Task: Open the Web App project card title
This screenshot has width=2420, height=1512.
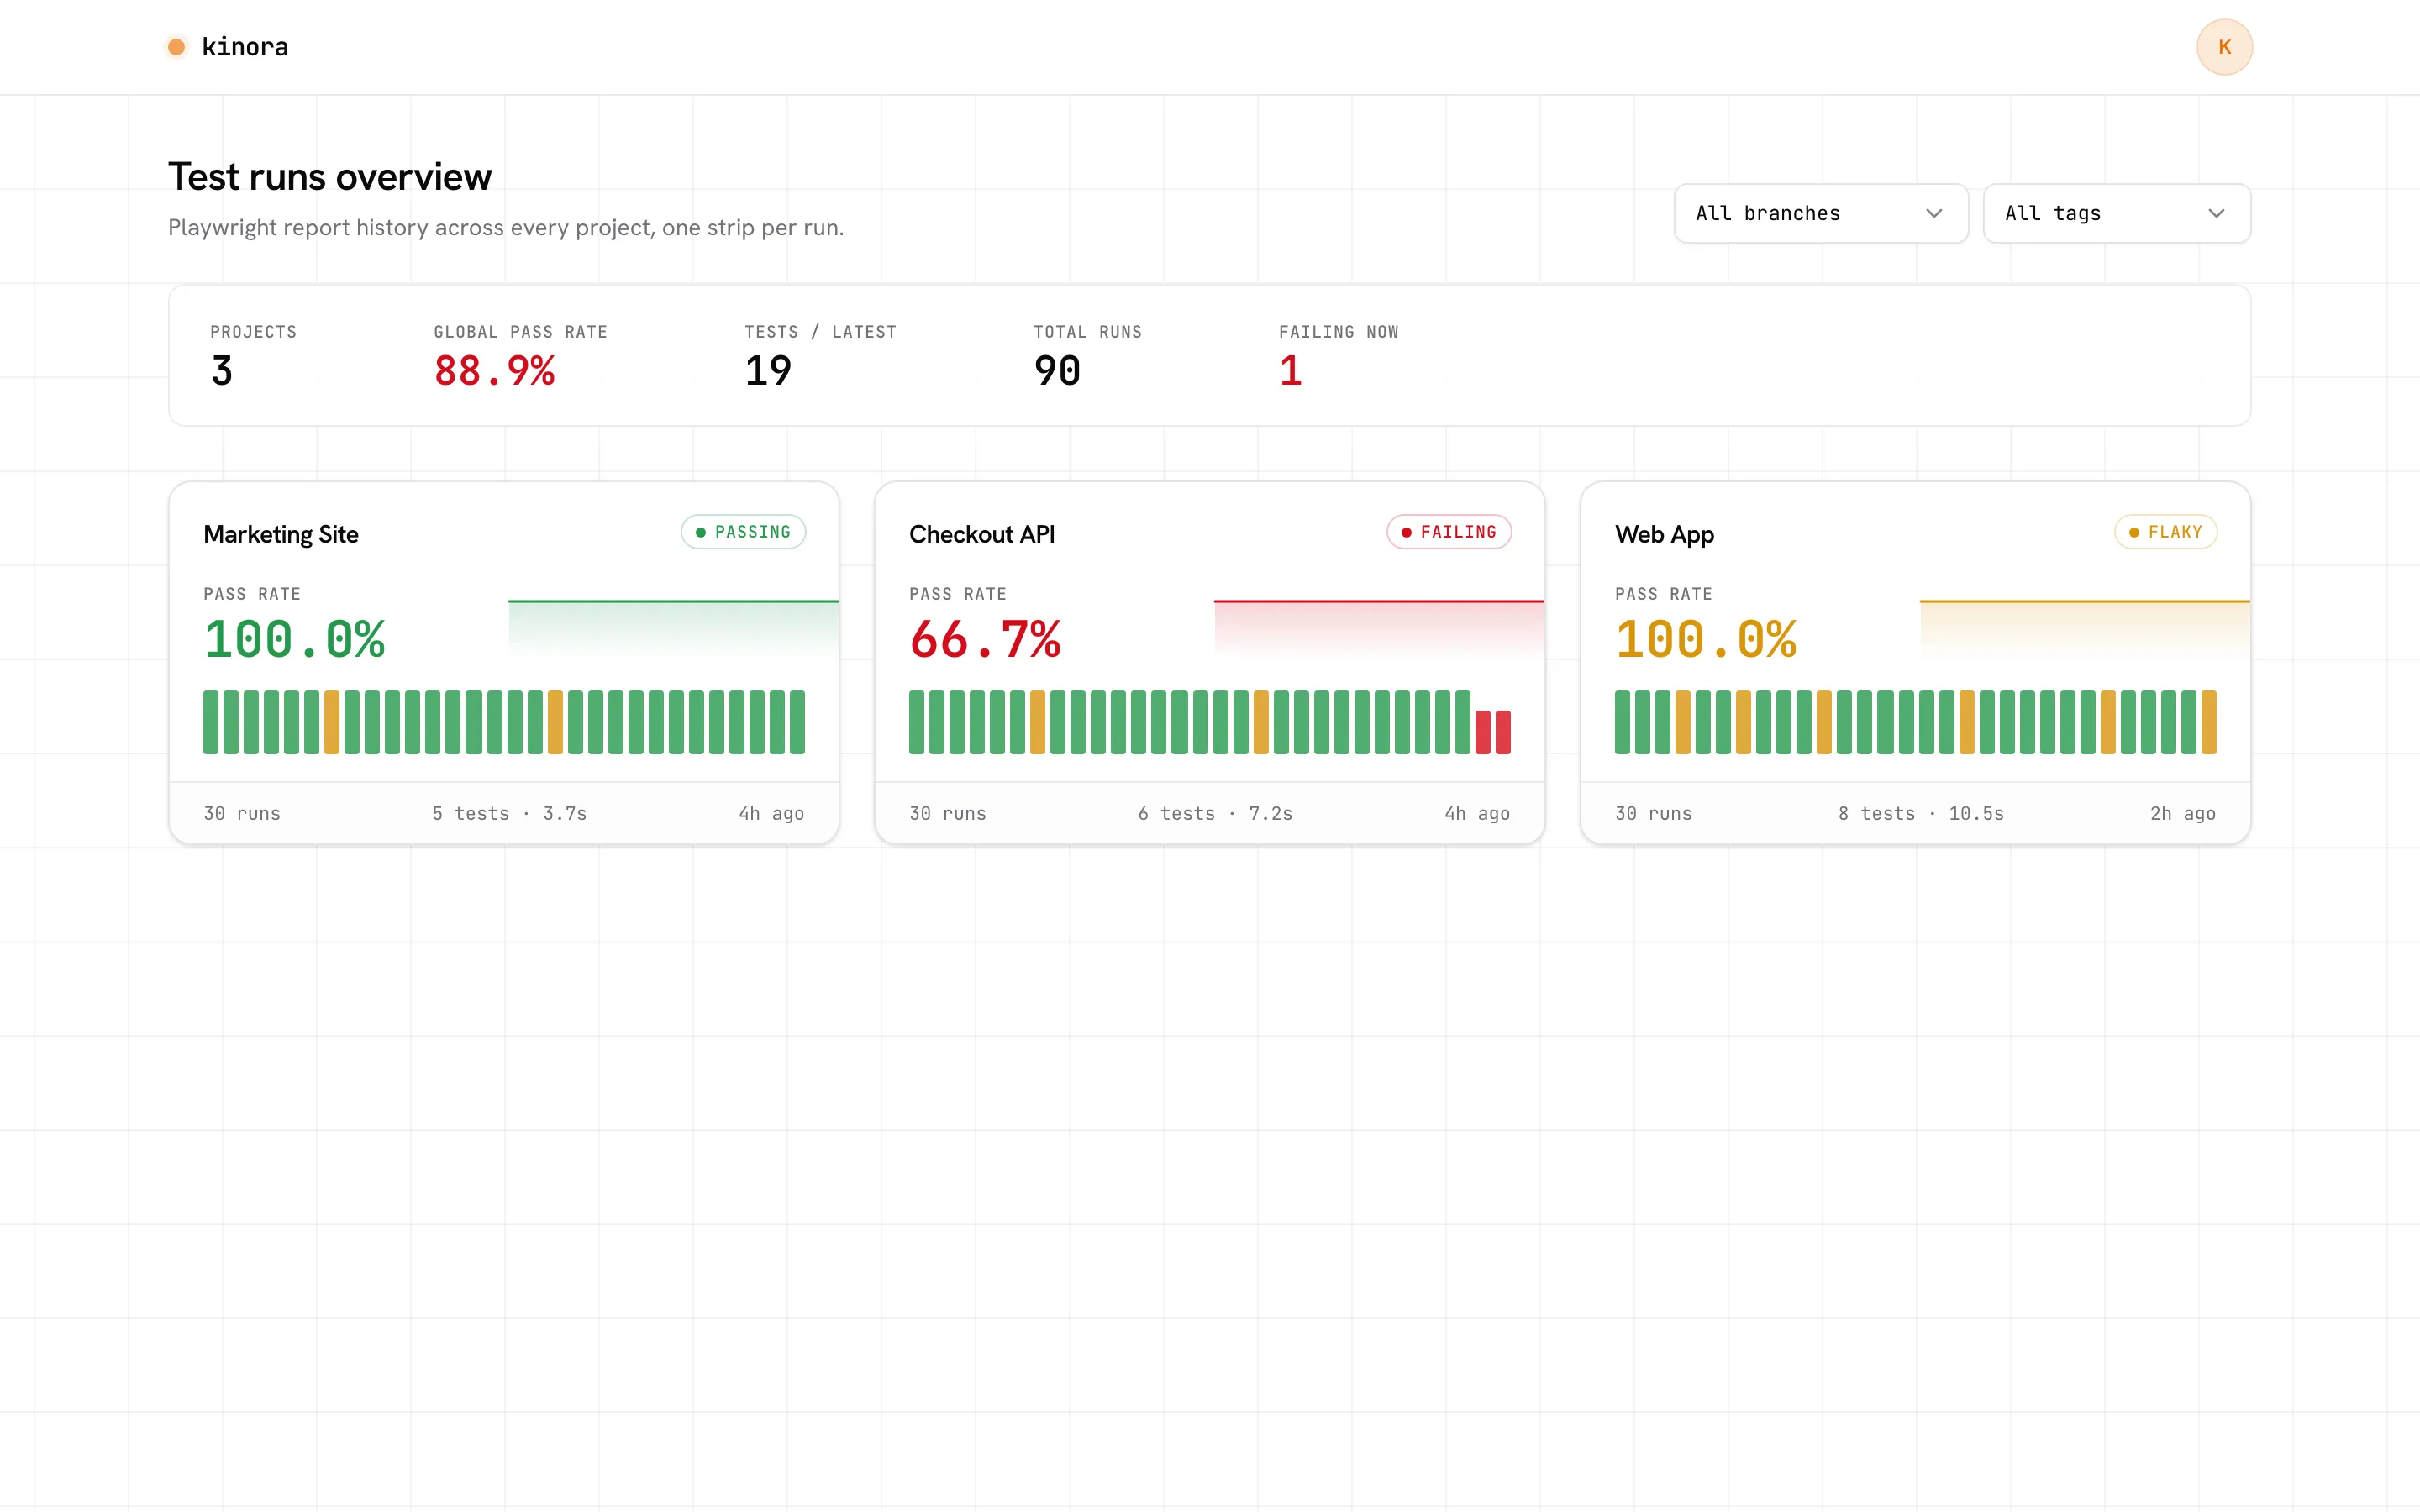Action: [1664, 534]
